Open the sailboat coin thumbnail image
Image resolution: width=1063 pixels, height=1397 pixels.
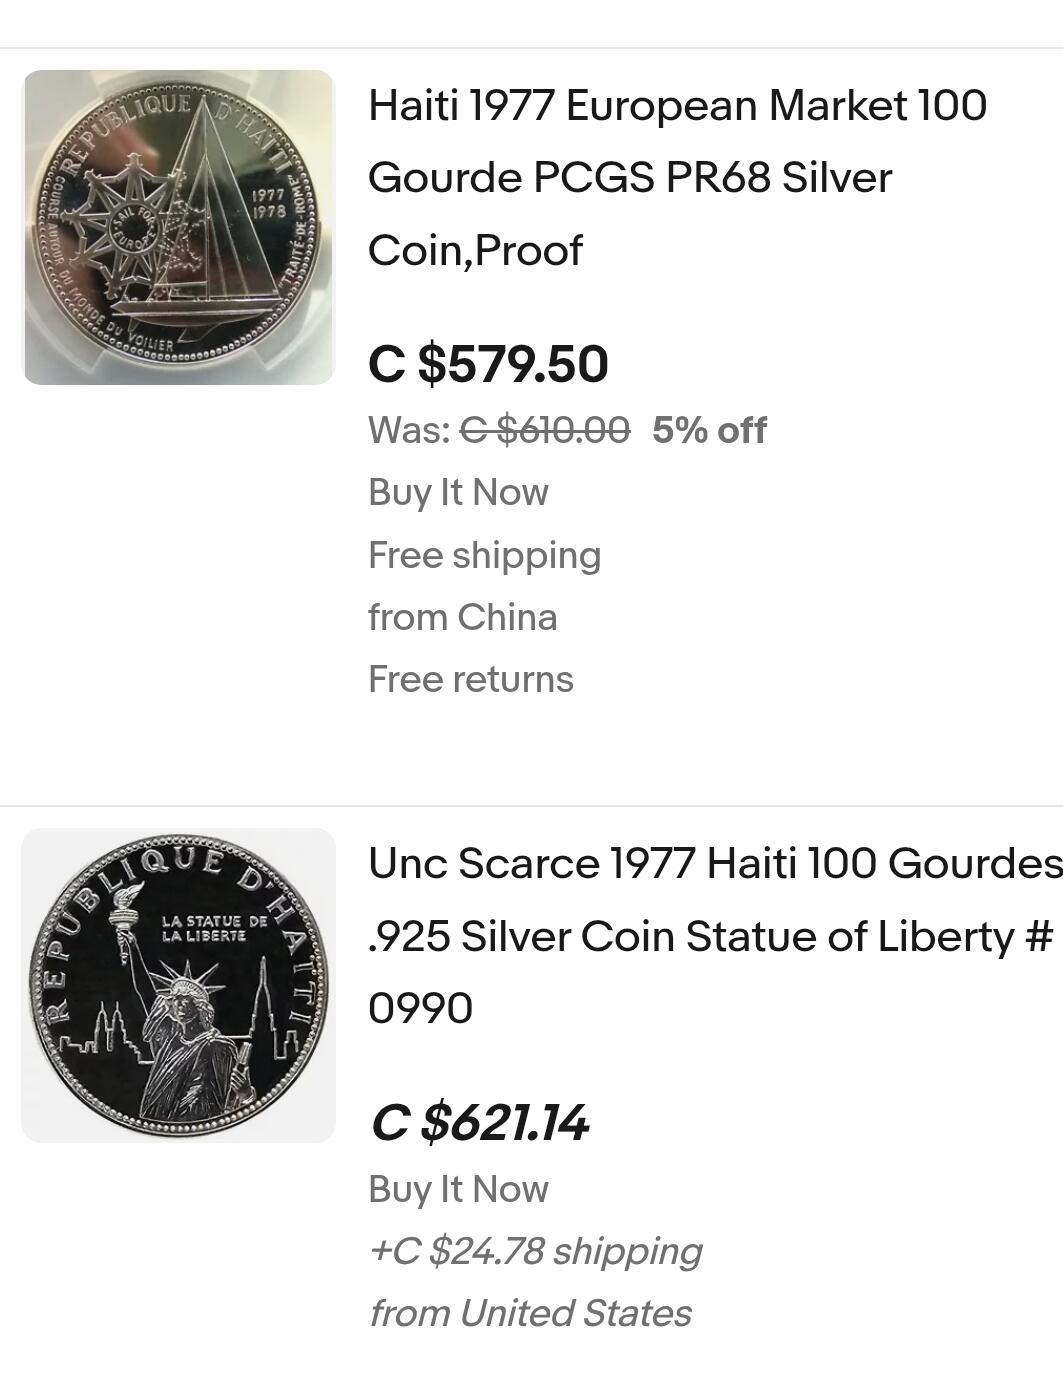coord(178,227)
